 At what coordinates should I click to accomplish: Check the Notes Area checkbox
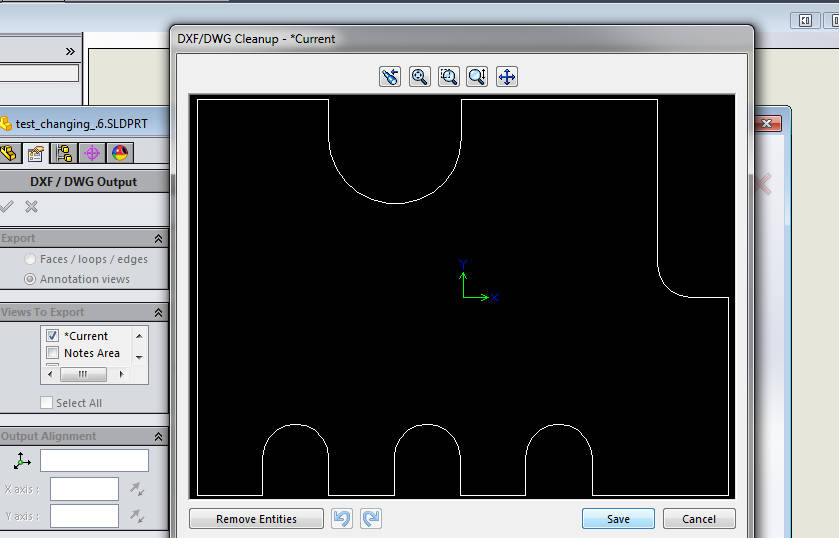pos(52,353)
